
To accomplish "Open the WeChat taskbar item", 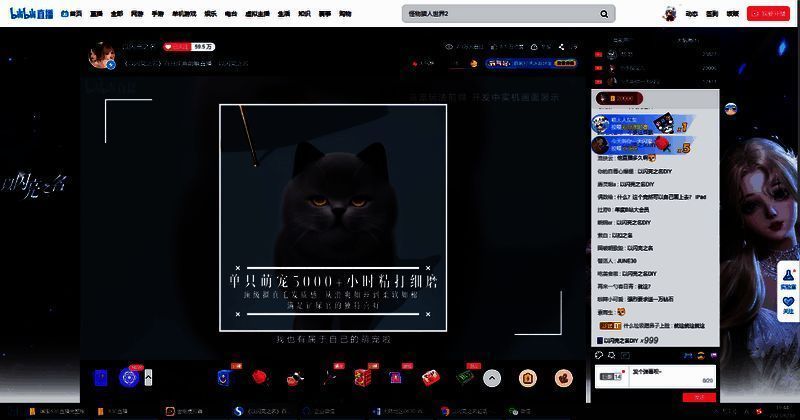I will click(x=520, y=411).
